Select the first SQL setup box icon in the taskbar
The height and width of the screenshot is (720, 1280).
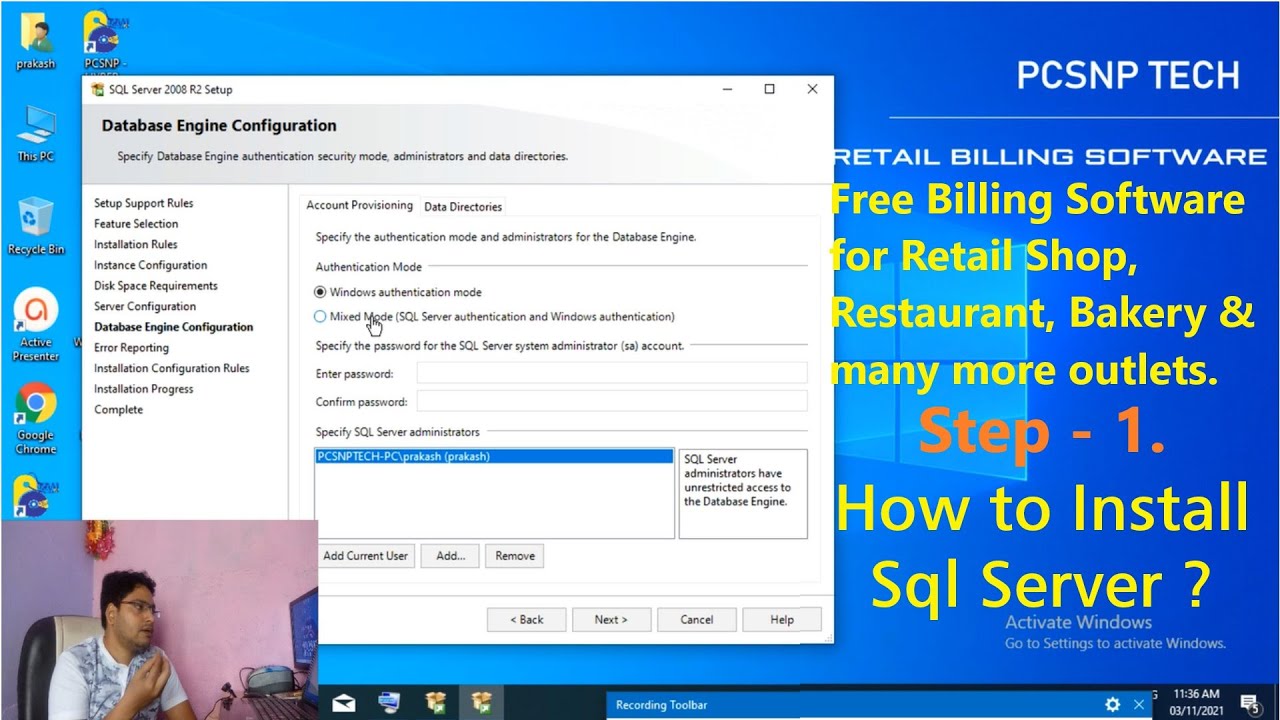point(436,704)
